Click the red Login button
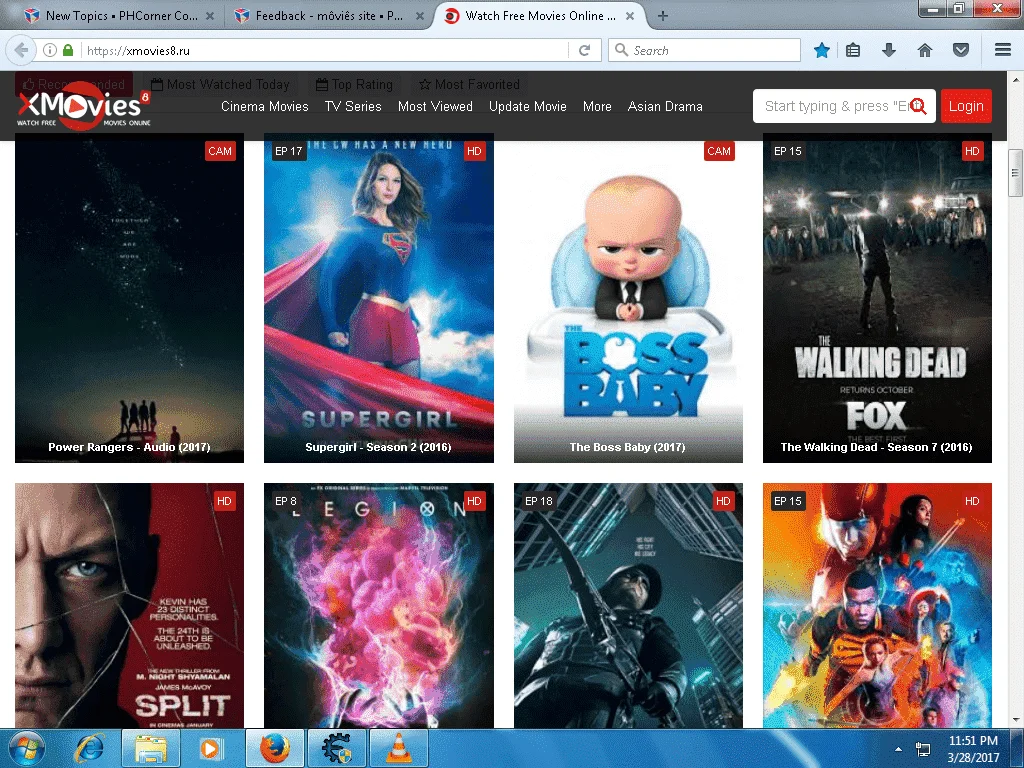The width and height of the screenshot is (1024, 768). (x=966, y=106)
